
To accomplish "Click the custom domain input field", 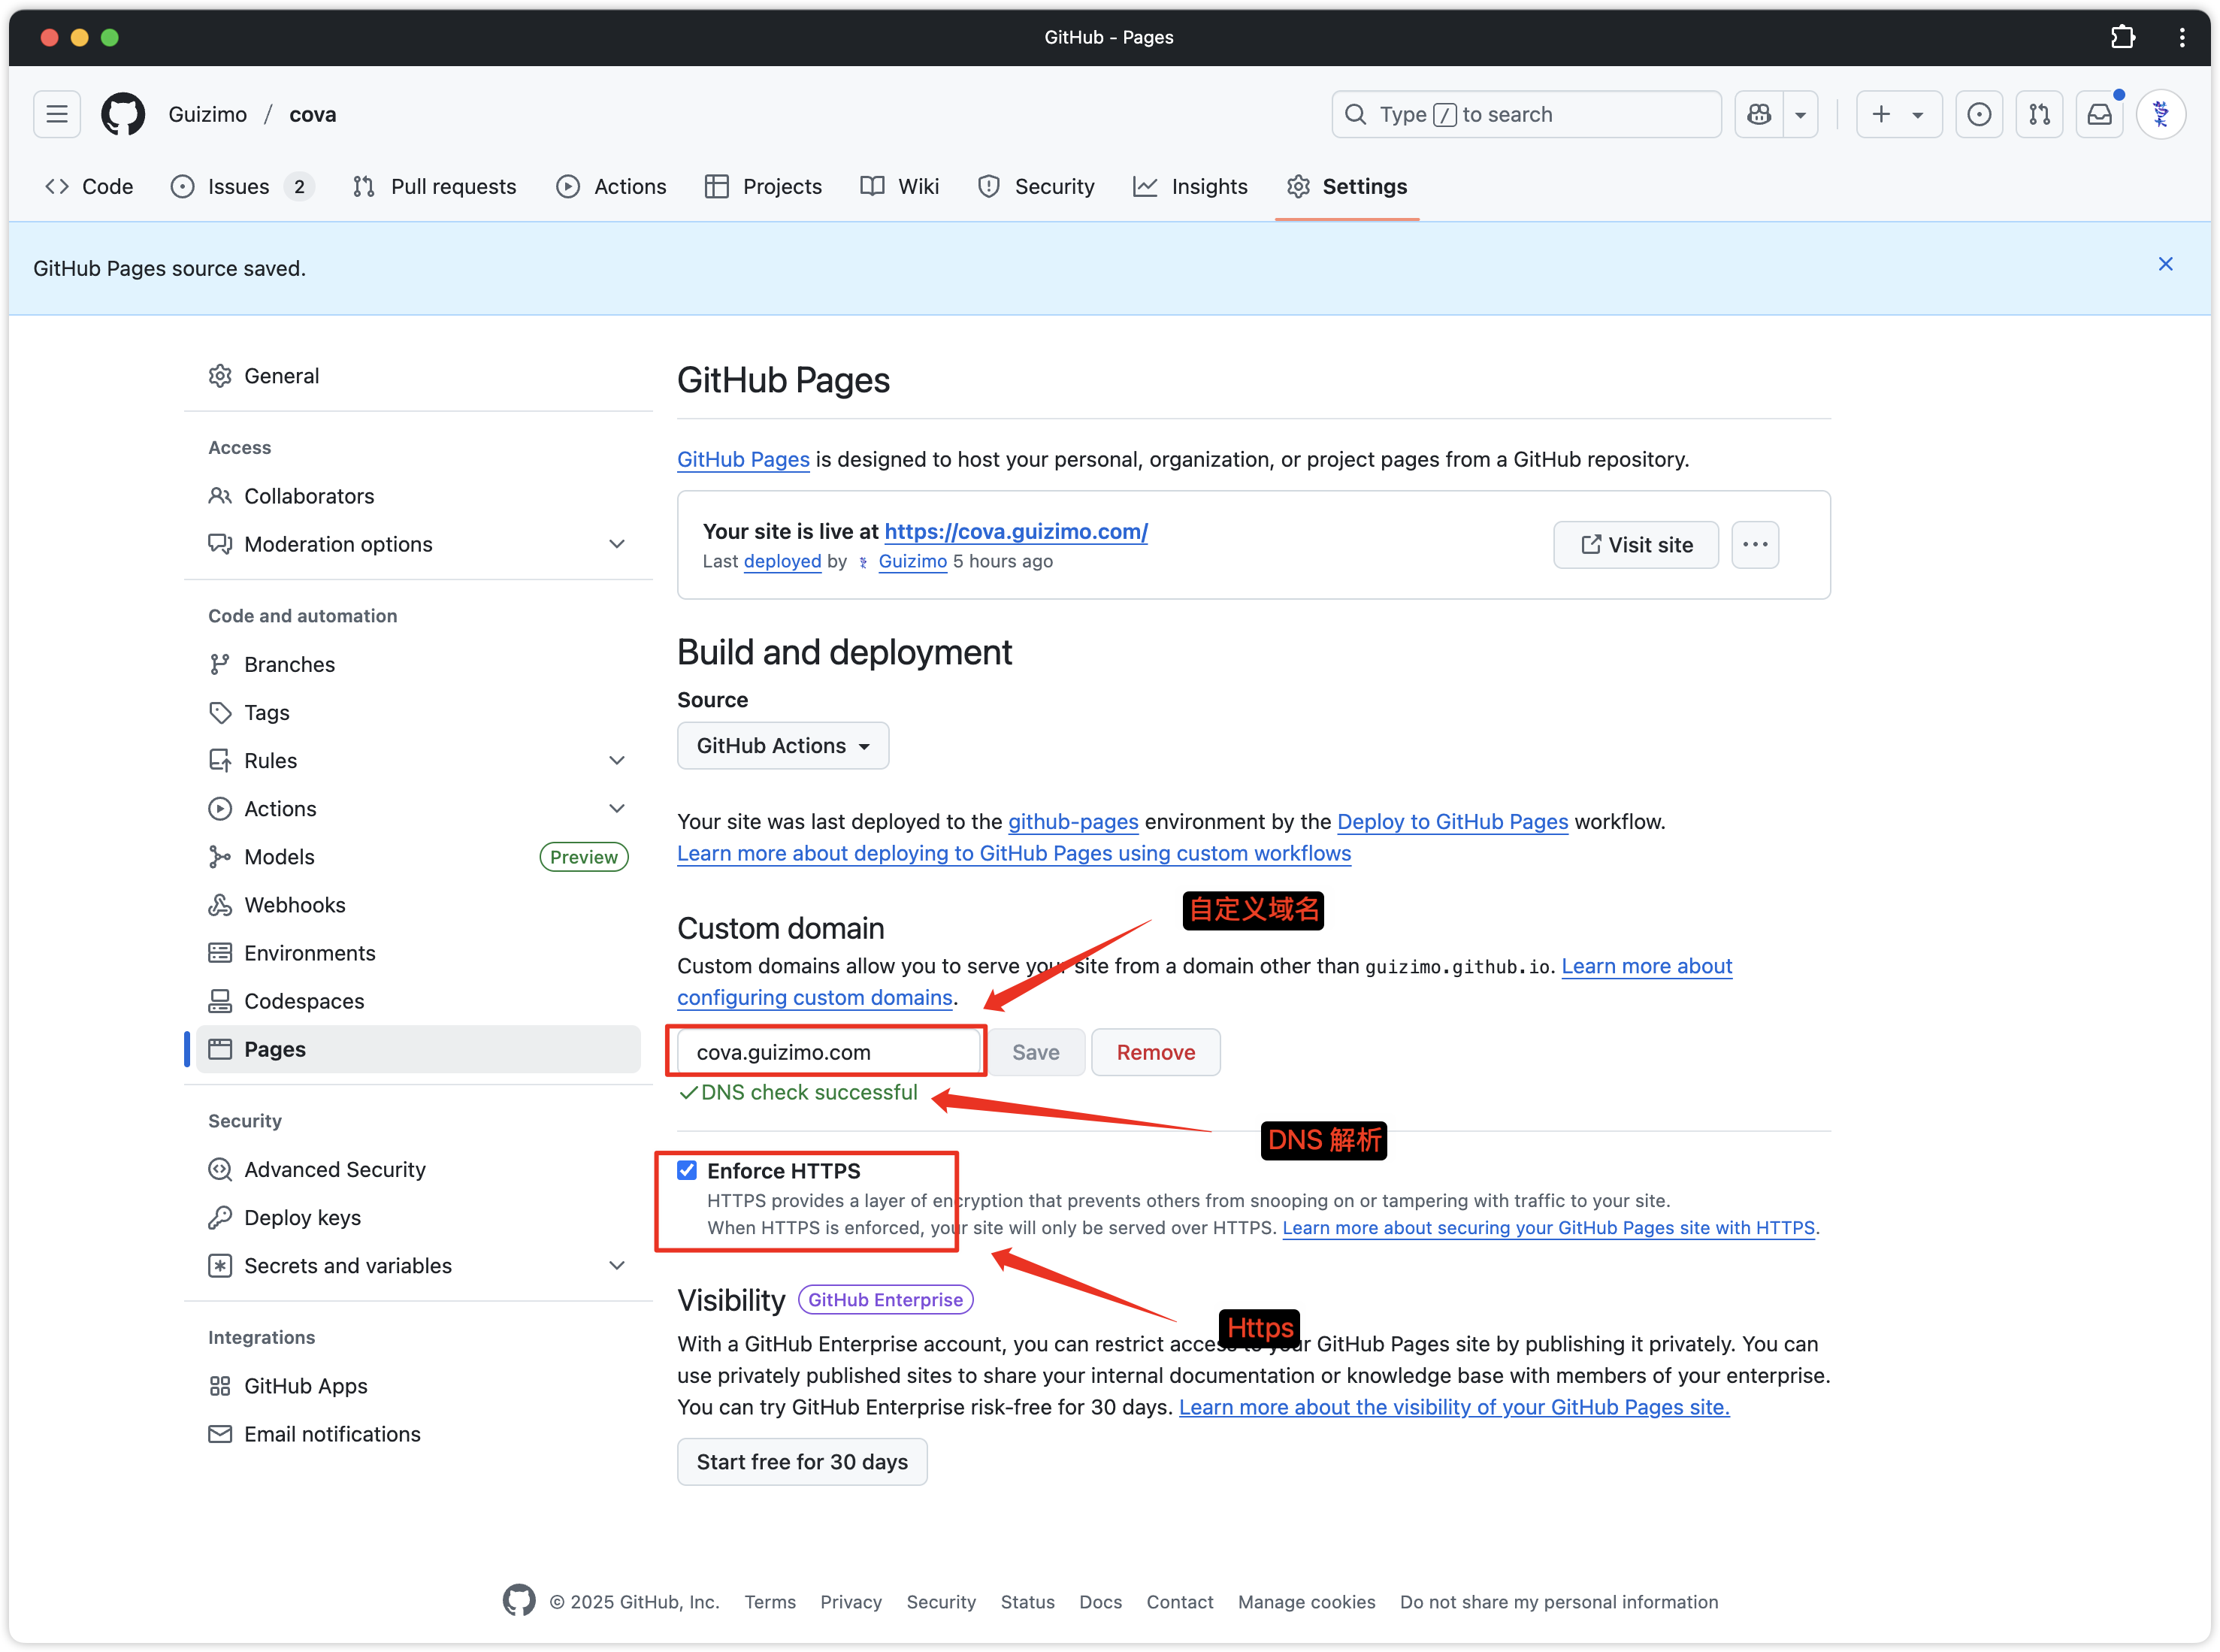I will 828,1052.
